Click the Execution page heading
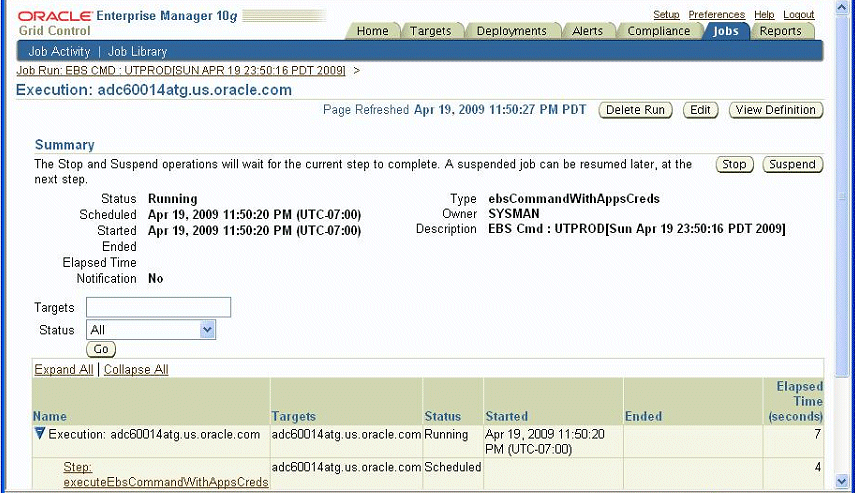This screenshot has width=855, height=493. (x=154, y=90)
